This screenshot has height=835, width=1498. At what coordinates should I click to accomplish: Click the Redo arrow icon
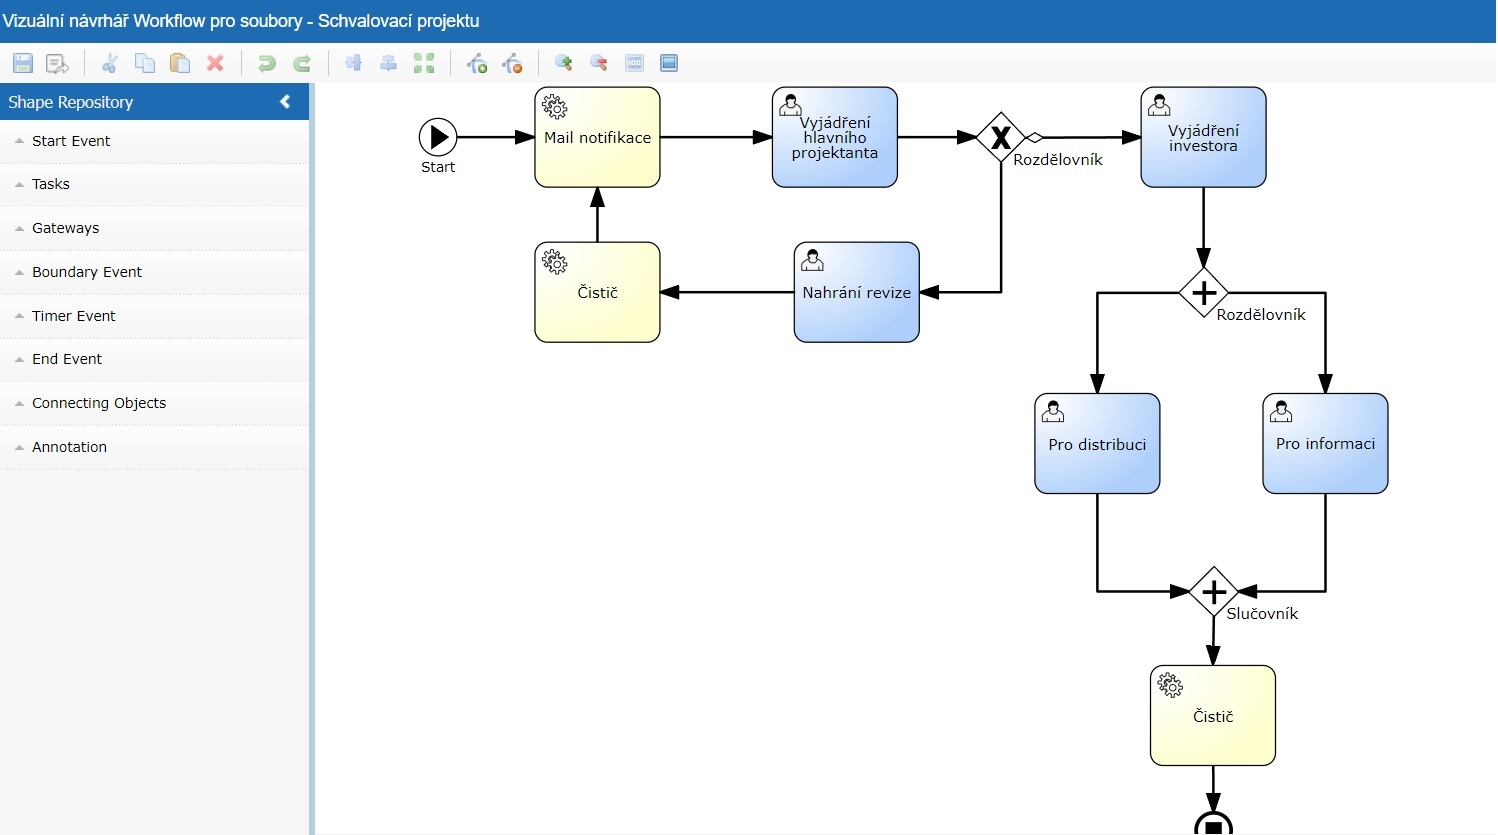pyautogui.click(x=301, y=64)
